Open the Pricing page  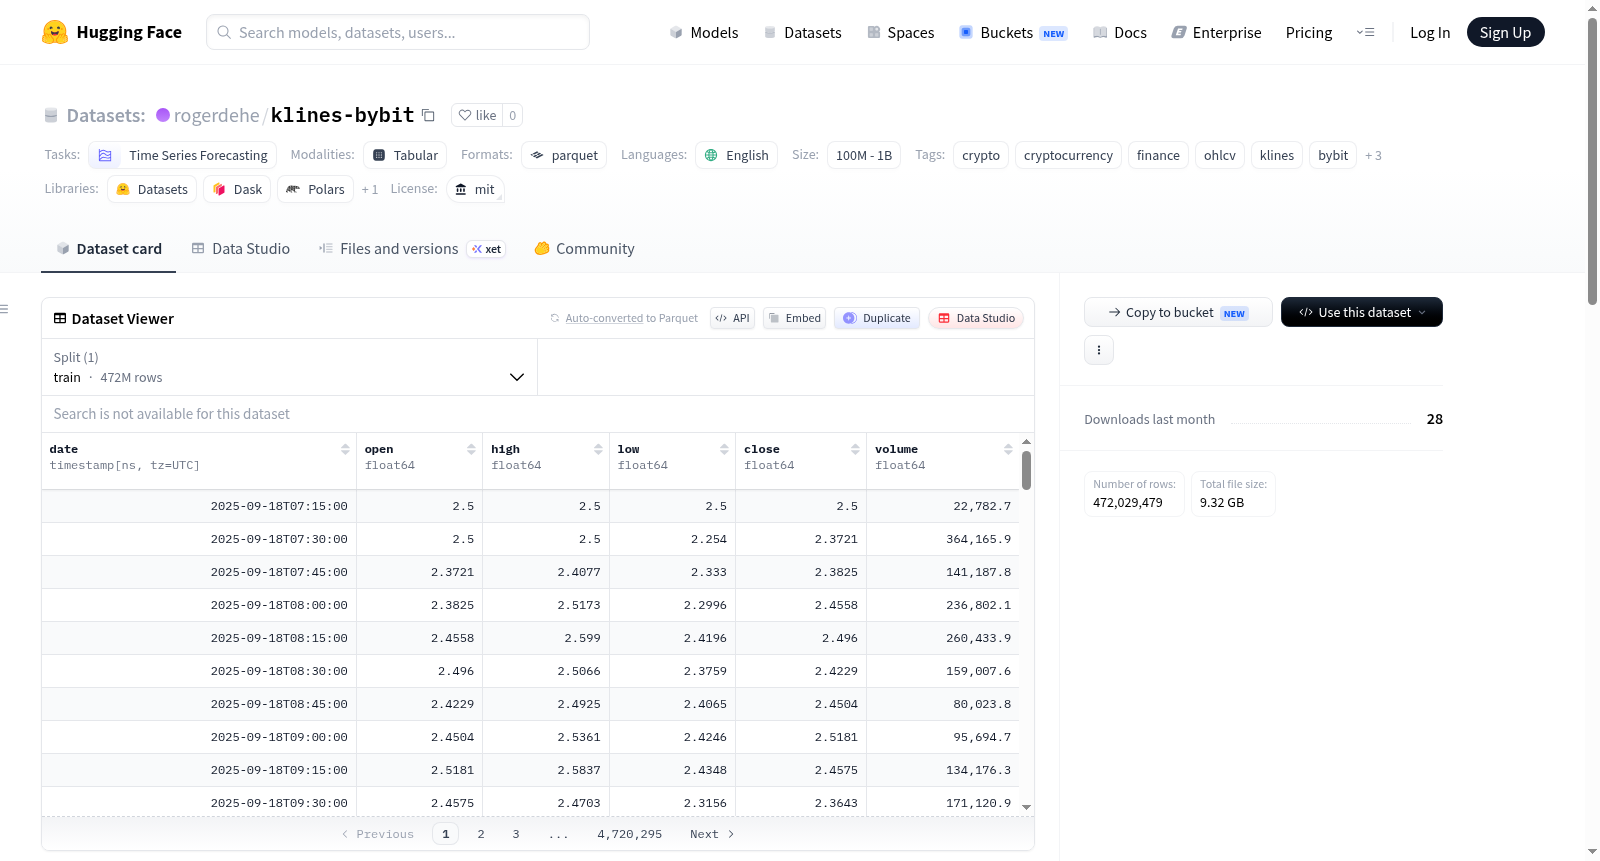1309,33
